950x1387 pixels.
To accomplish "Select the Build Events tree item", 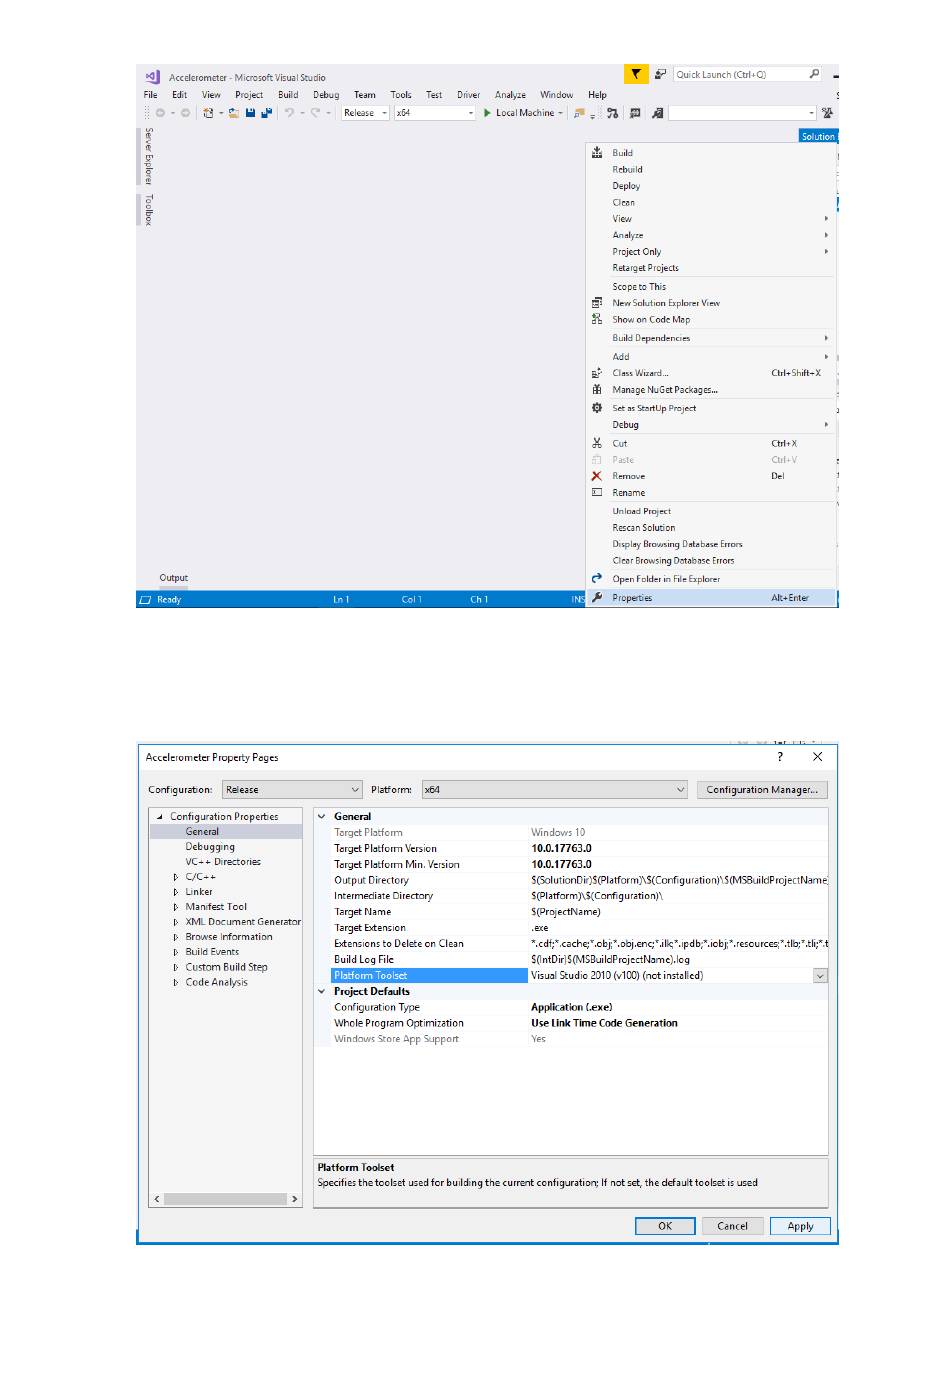I will pos(212,952).
